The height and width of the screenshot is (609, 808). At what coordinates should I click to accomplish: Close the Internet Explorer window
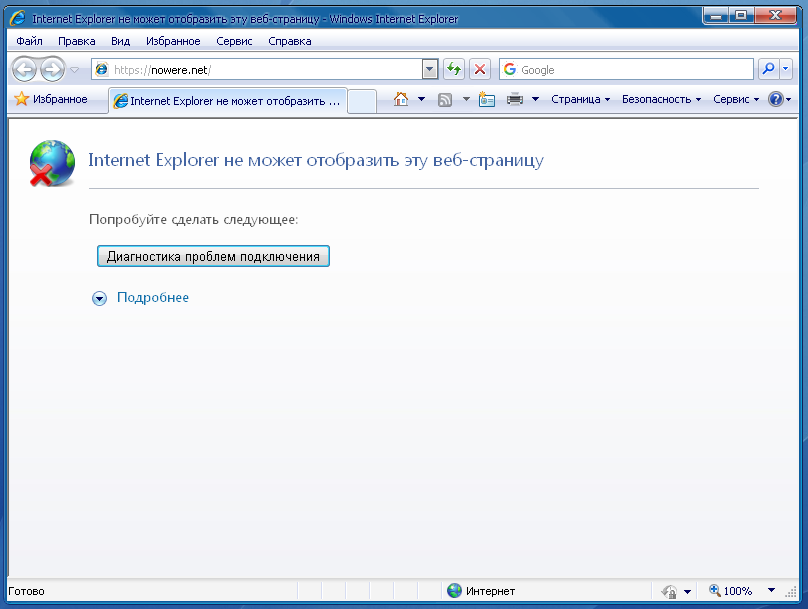click(775, 16)
